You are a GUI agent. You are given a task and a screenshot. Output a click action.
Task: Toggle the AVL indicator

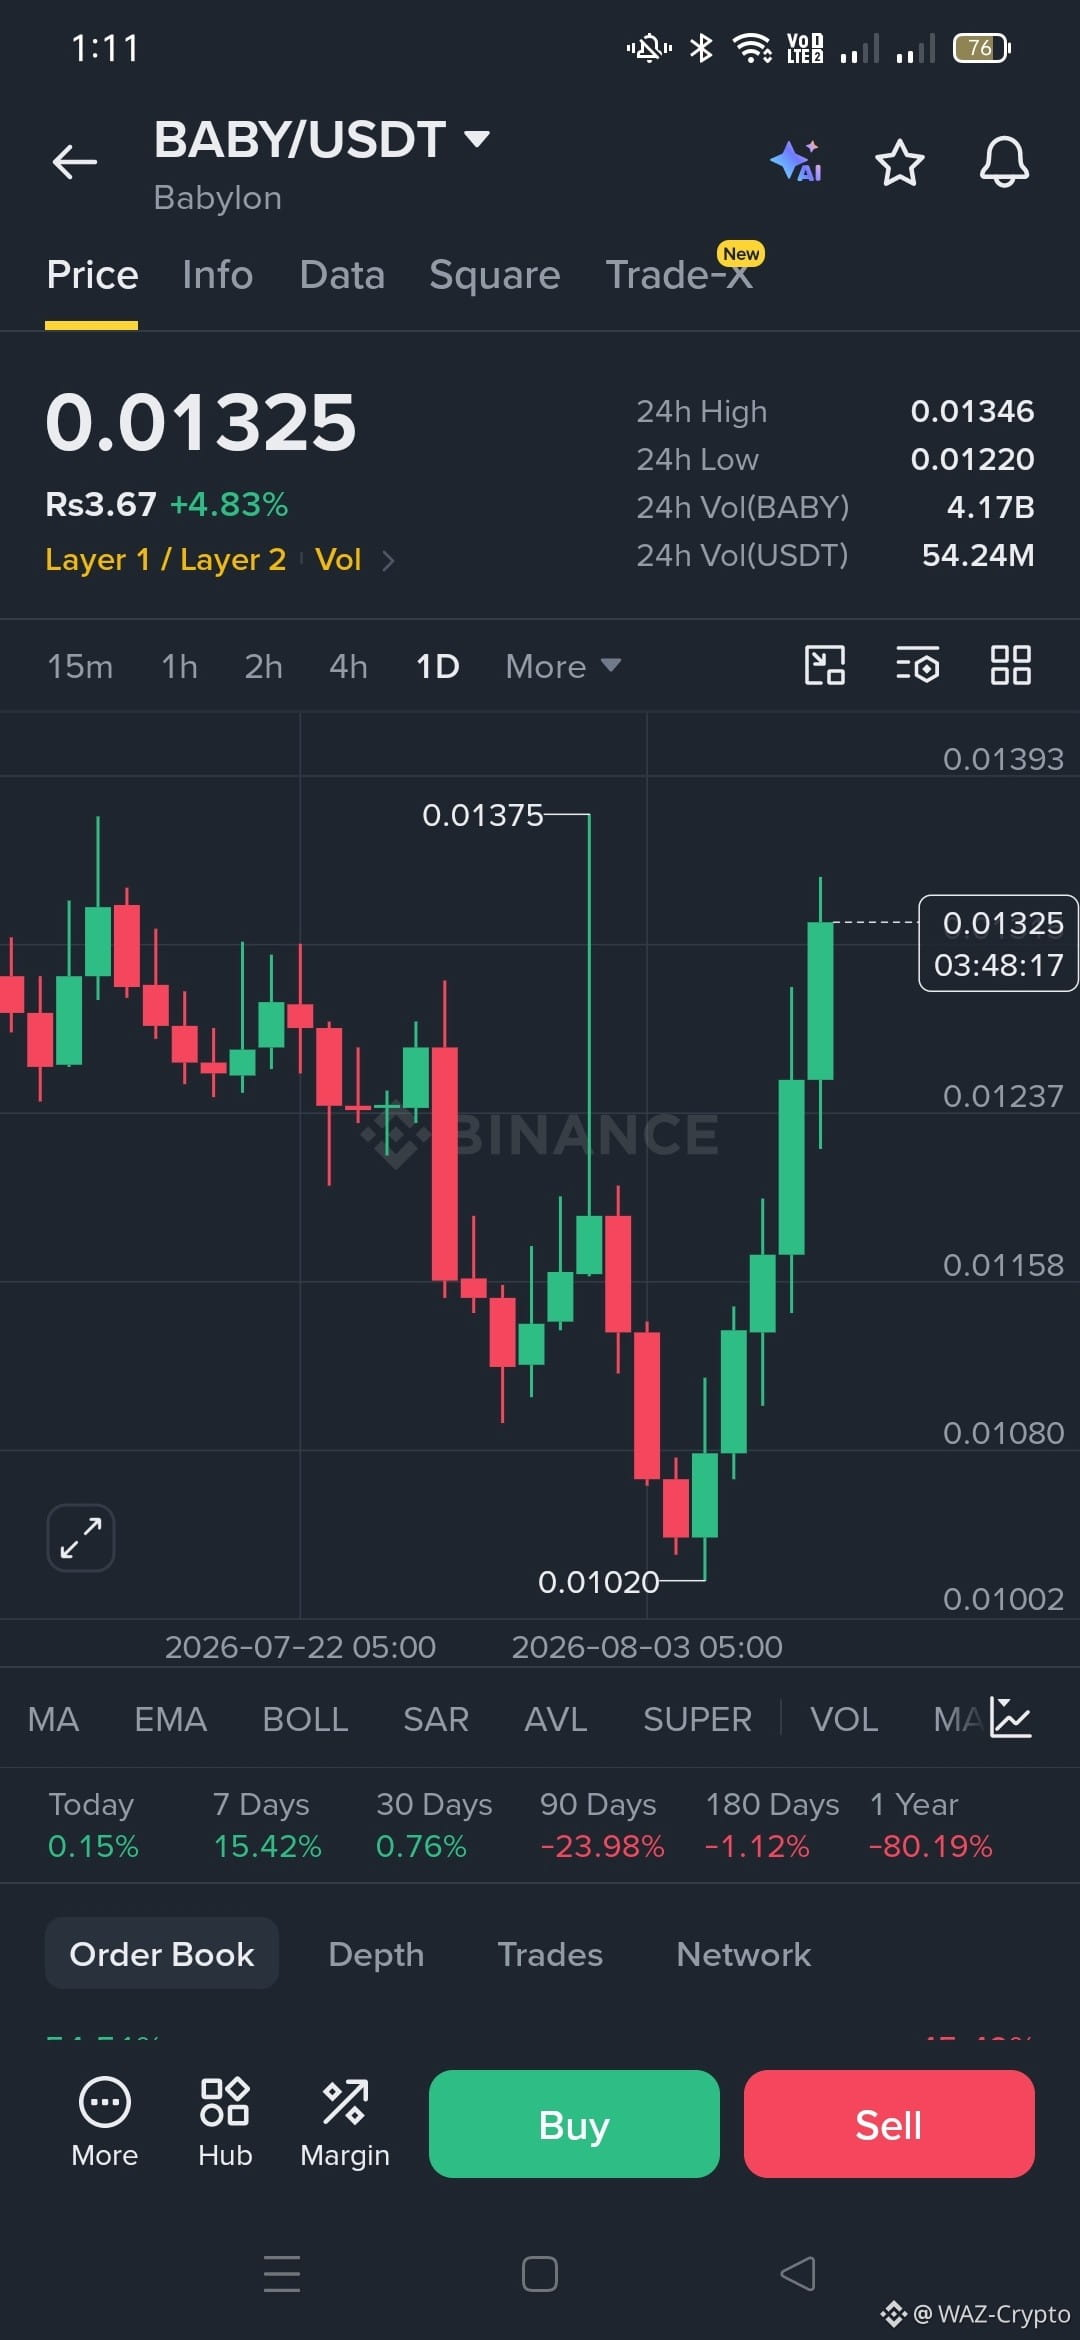[556, 1719]
